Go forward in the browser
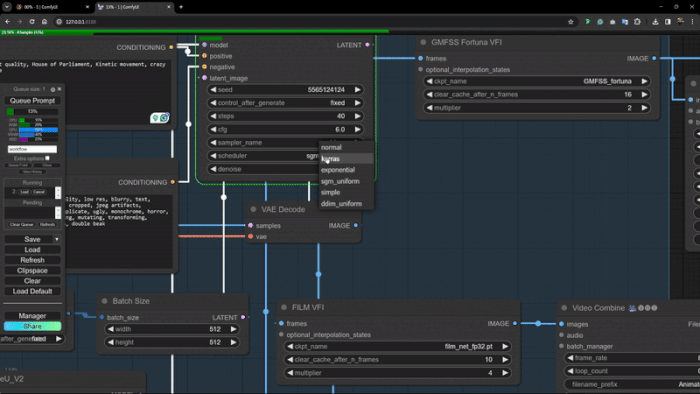700x394 pixels. 20,21
